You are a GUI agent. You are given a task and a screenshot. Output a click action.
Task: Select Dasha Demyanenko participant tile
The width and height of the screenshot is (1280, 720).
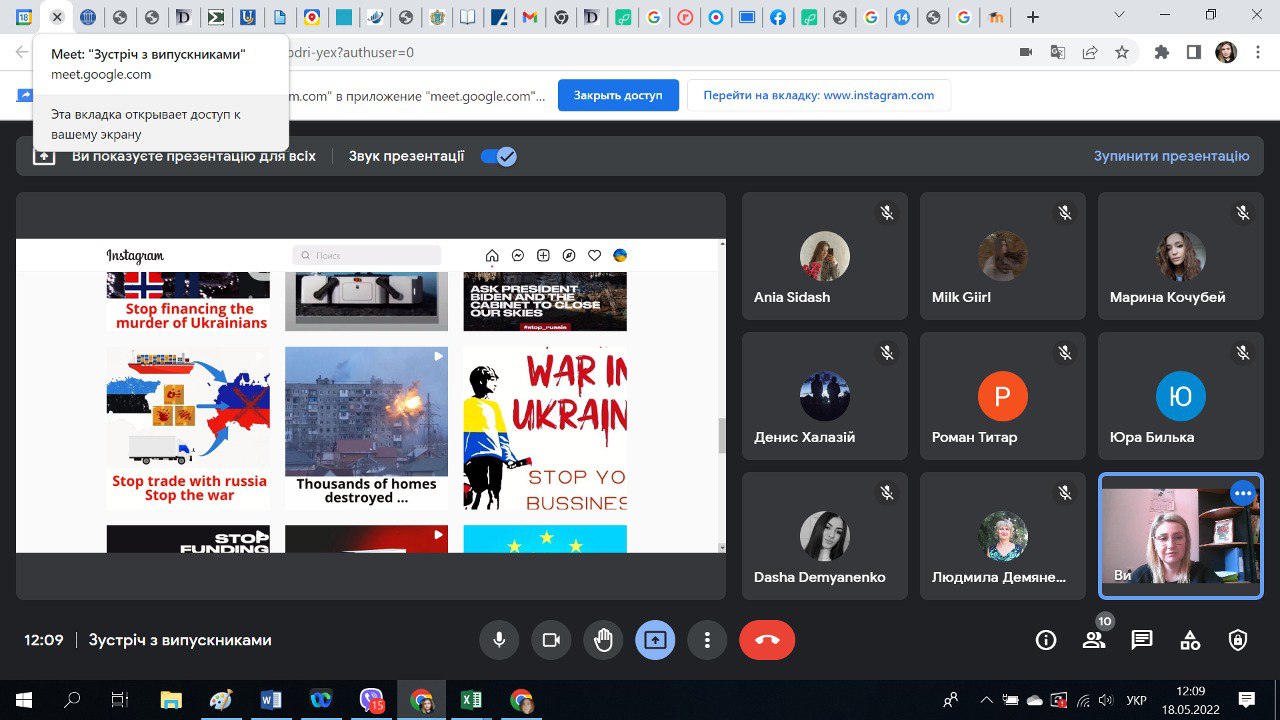point(825,536)
